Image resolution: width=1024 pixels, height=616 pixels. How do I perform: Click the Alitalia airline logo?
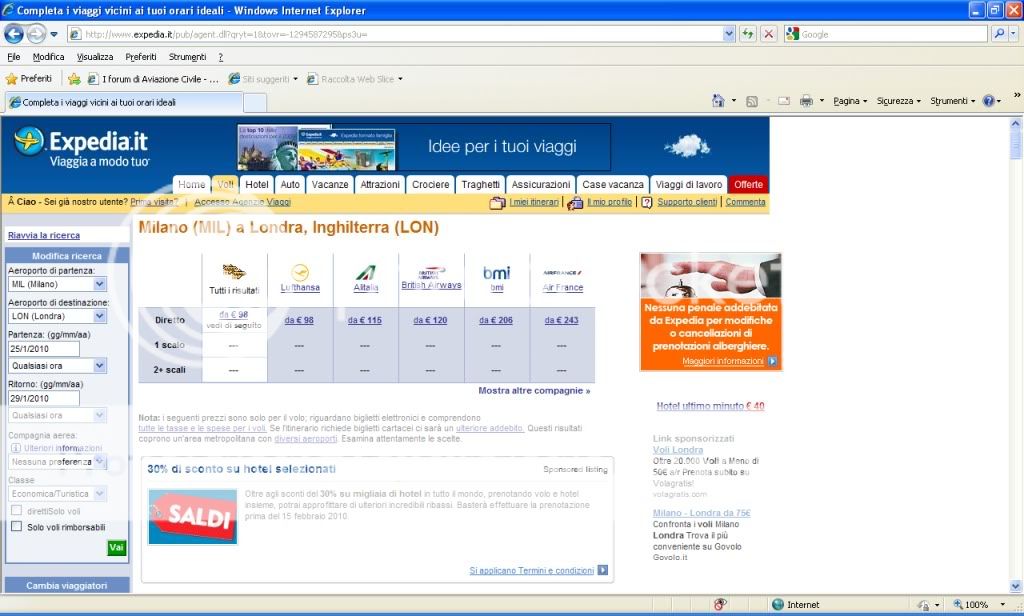click(366, 274)
